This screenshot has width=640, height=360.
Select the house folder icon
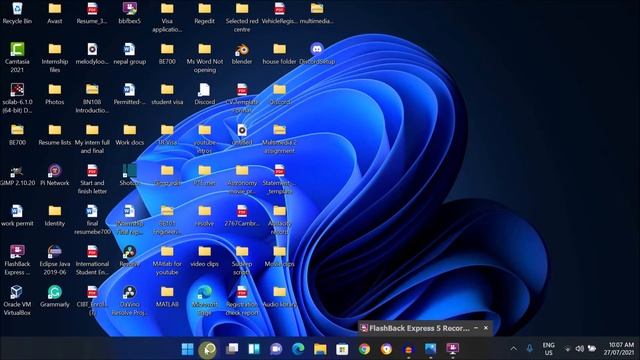tap(280, 54)
